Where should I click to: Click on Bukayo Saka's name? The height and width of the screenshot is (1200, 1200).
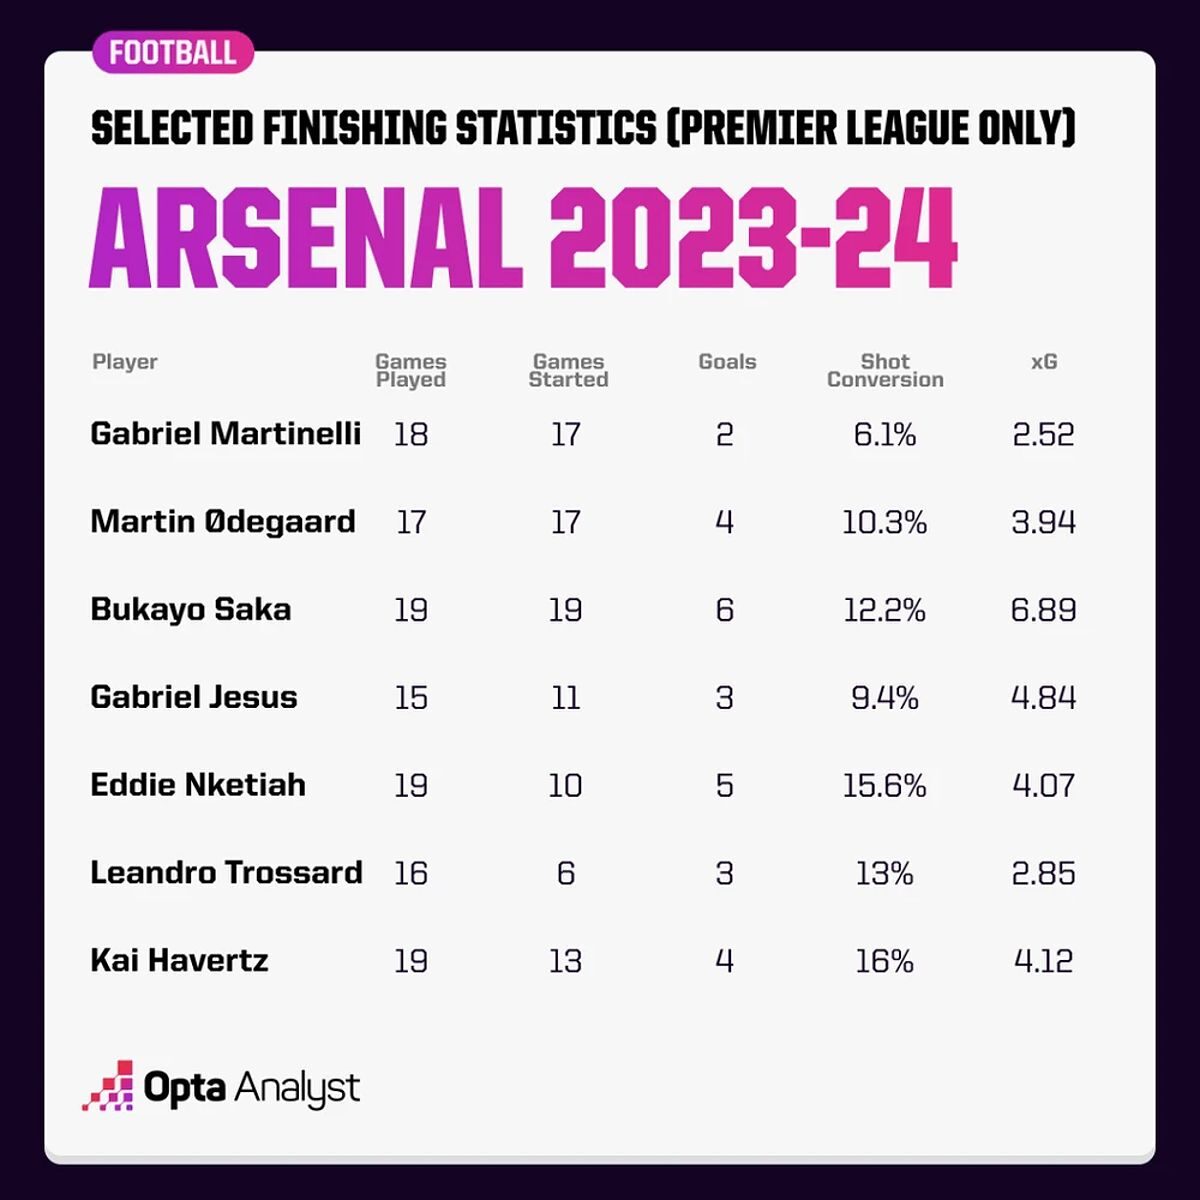point(191,610)
